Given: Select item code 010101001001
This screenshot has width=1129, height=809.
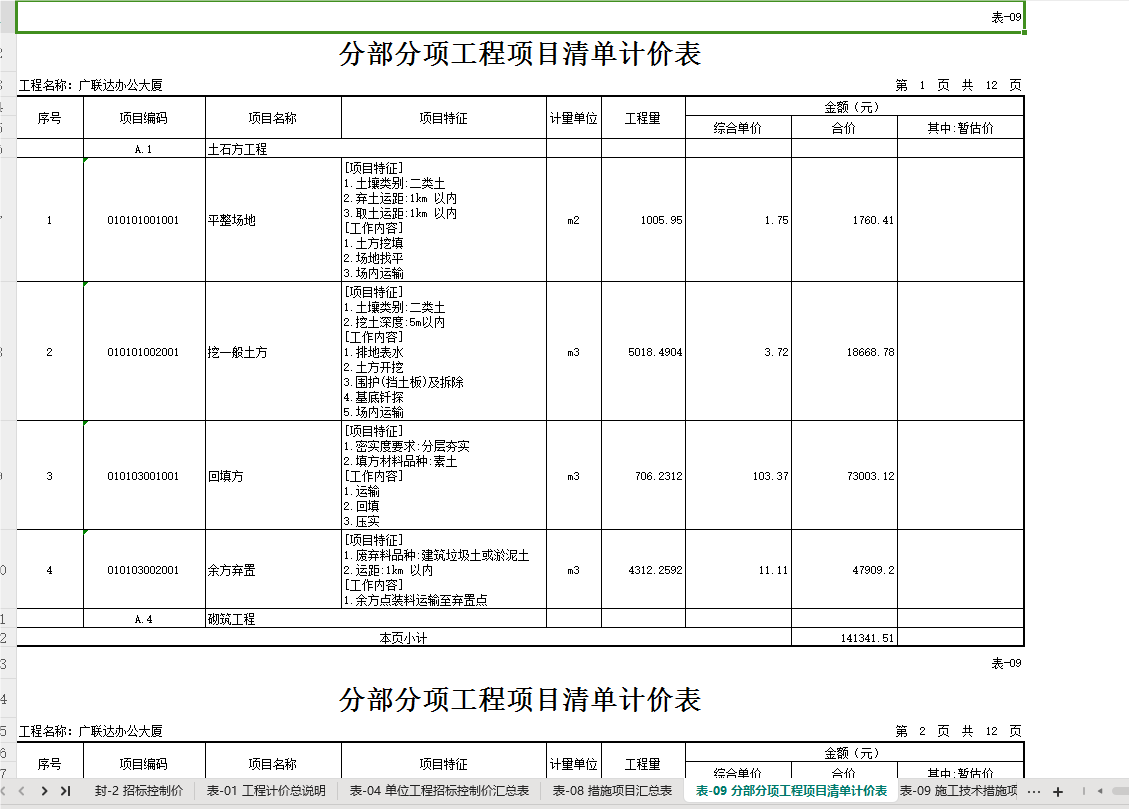Looking at the screenshot, I should 143,220.
